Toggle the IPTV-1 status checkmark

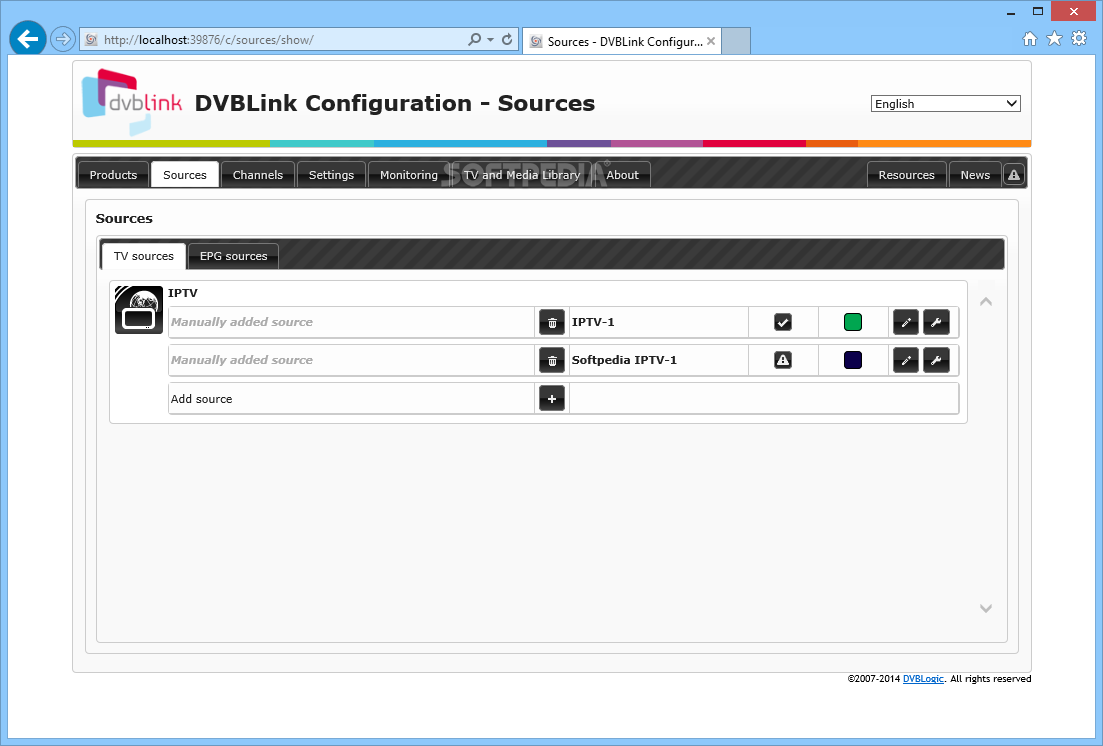click(x=783, y=322)
